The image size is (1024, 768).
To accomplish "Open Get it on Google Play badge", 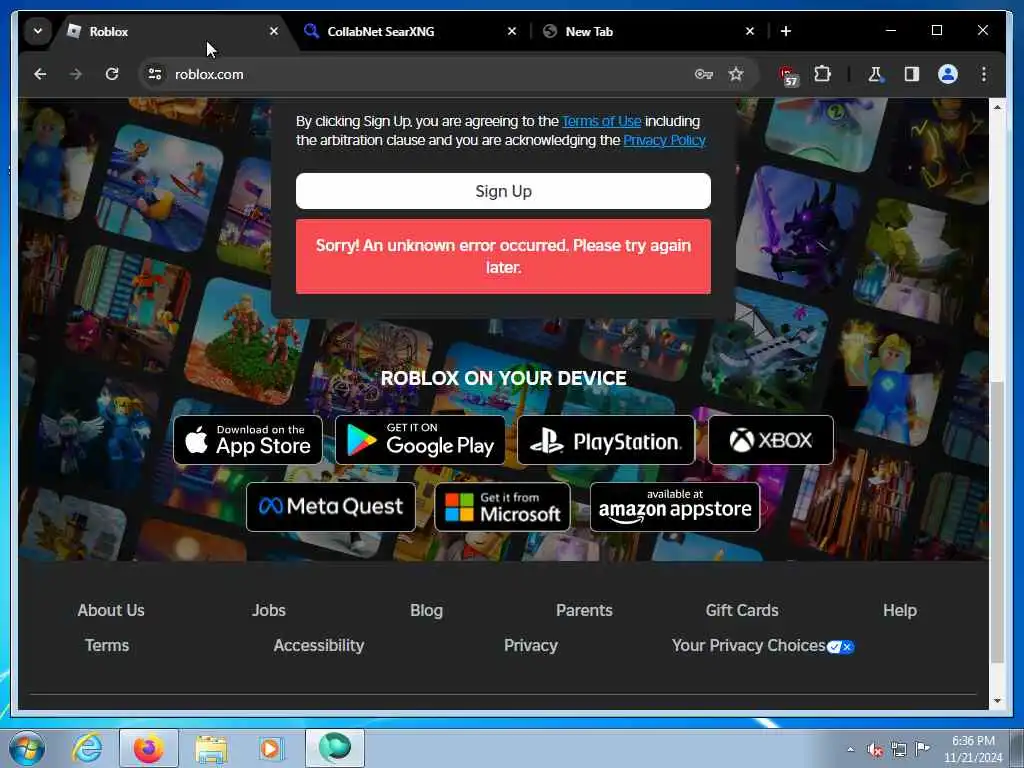I will [x=420, y=440].
